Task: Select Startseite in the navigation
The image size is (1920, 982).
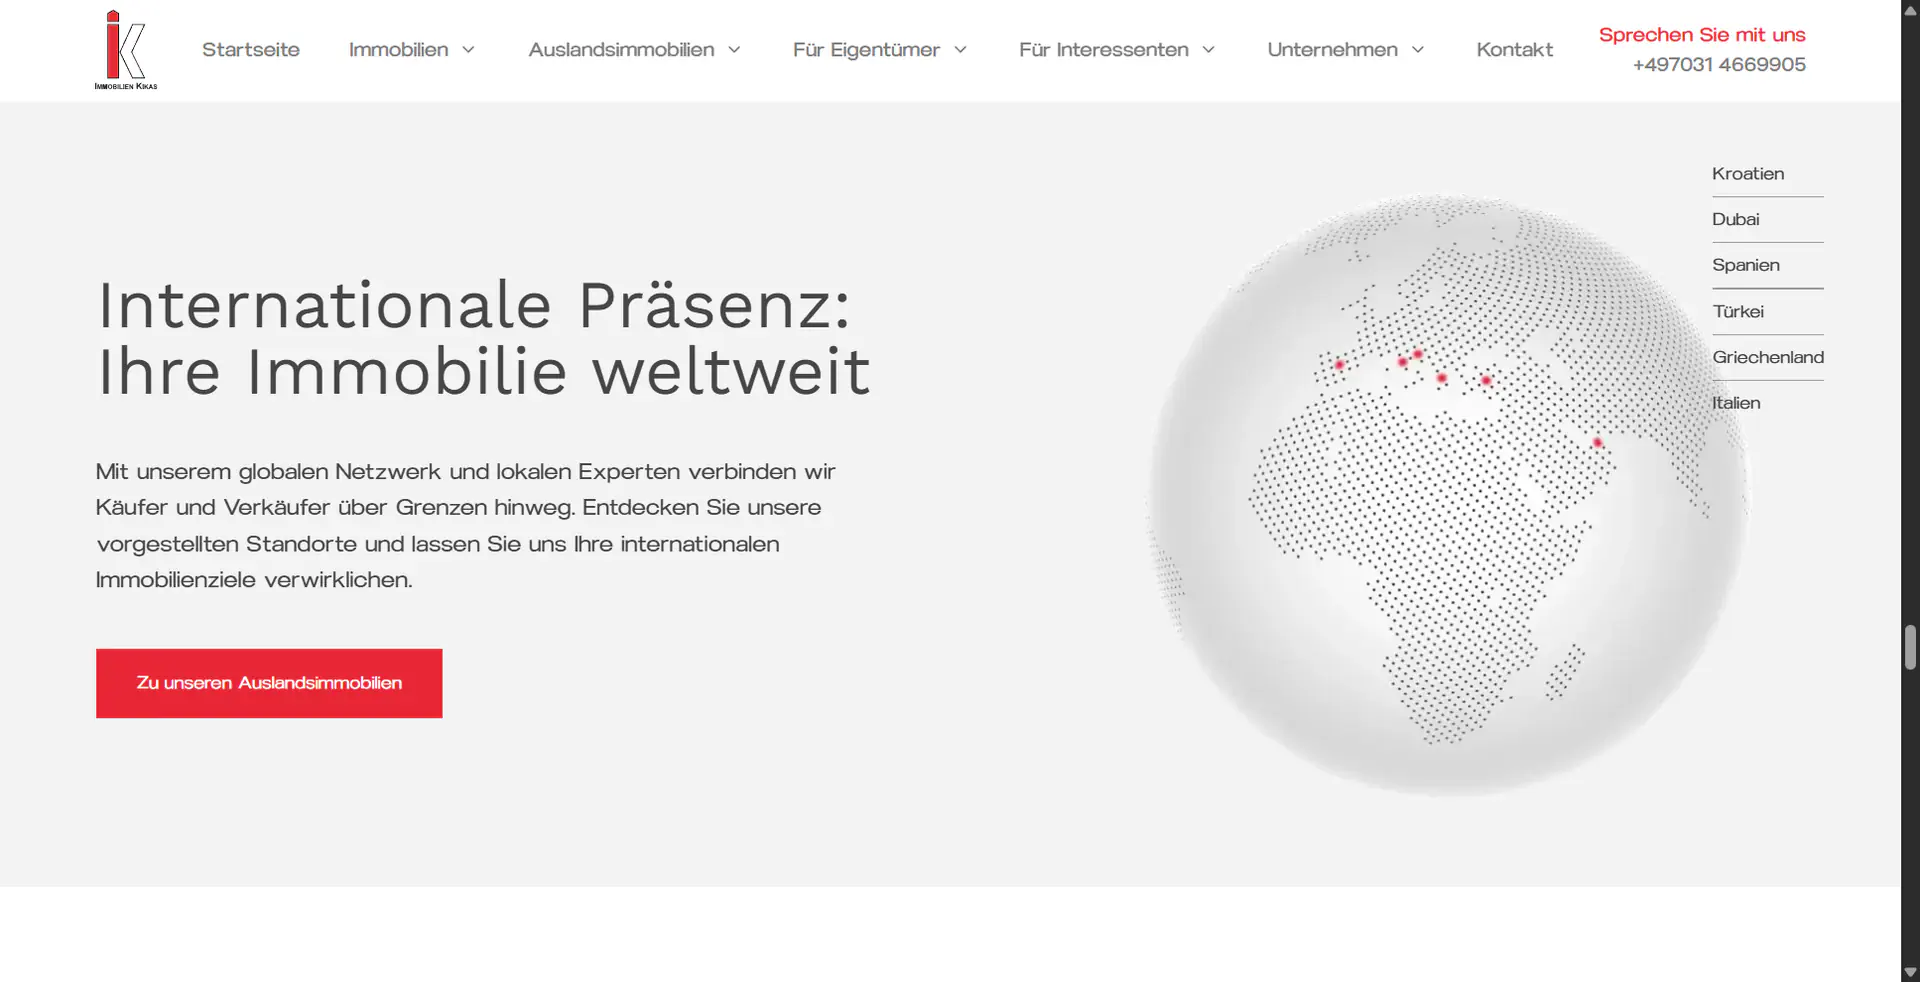Action: click(x=250, y=49)
